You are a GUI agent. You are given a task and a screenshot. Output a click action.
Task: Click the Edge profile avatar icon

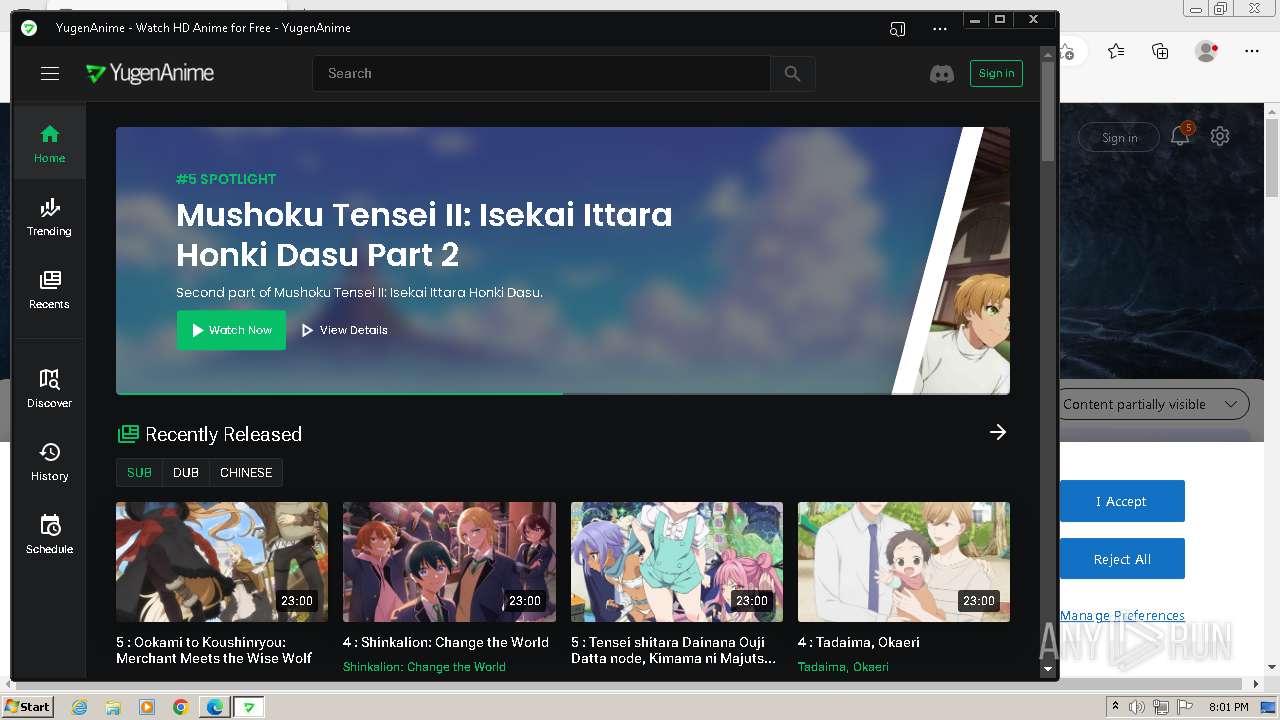pos(1206,51)
